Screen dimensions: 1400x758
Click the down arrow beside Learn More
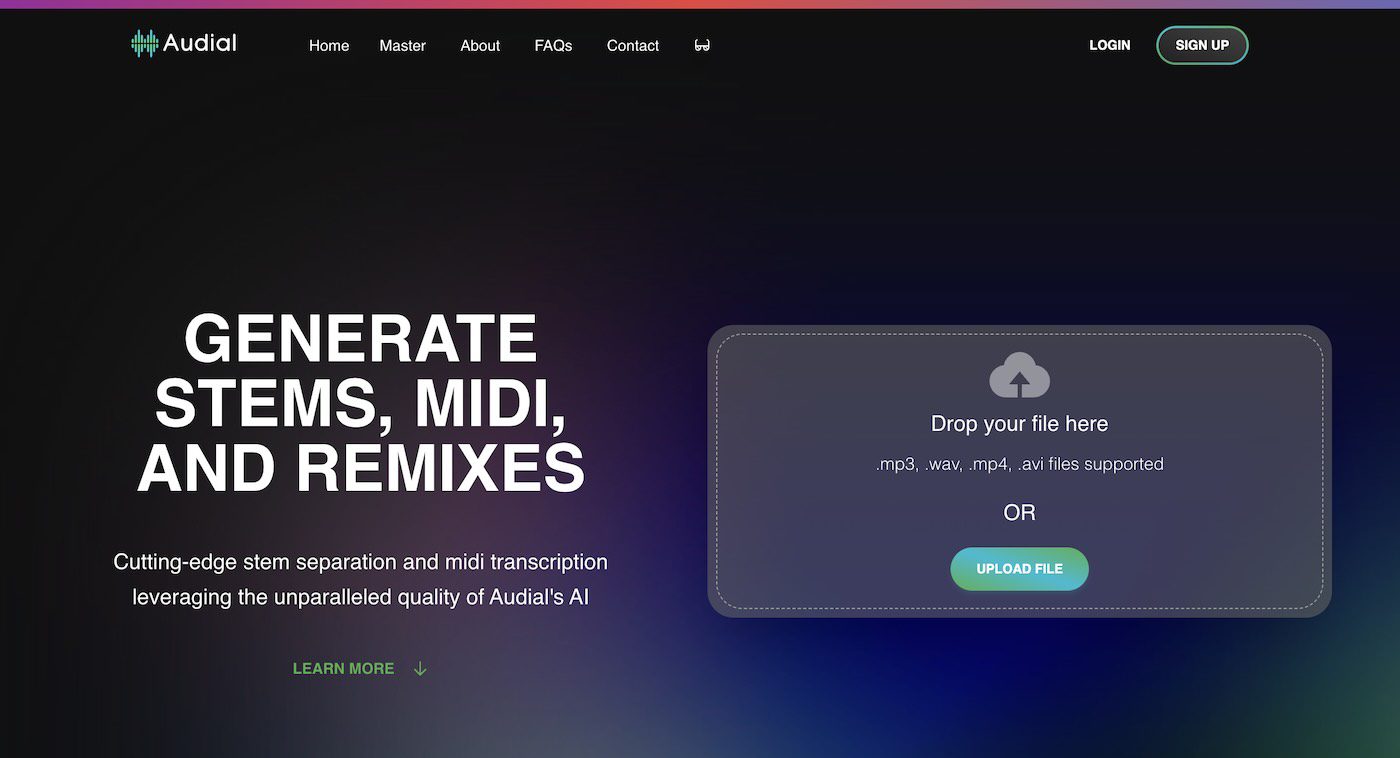click(x=420, y=669)
